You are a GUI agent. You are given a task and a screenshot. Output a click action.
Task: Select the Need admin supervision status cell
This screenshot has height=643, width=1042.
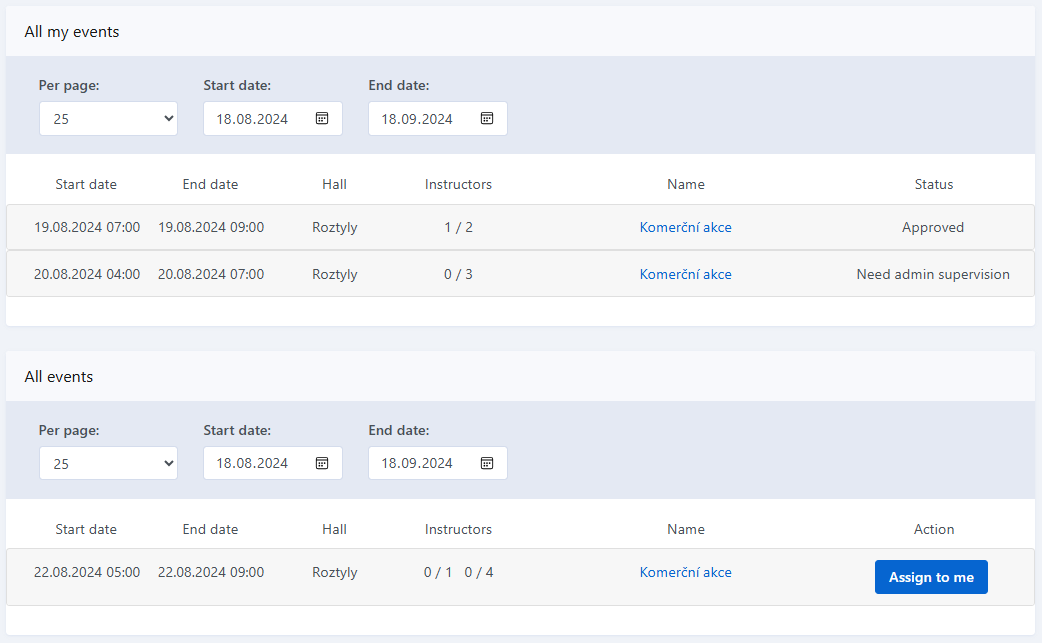[933, 274]
